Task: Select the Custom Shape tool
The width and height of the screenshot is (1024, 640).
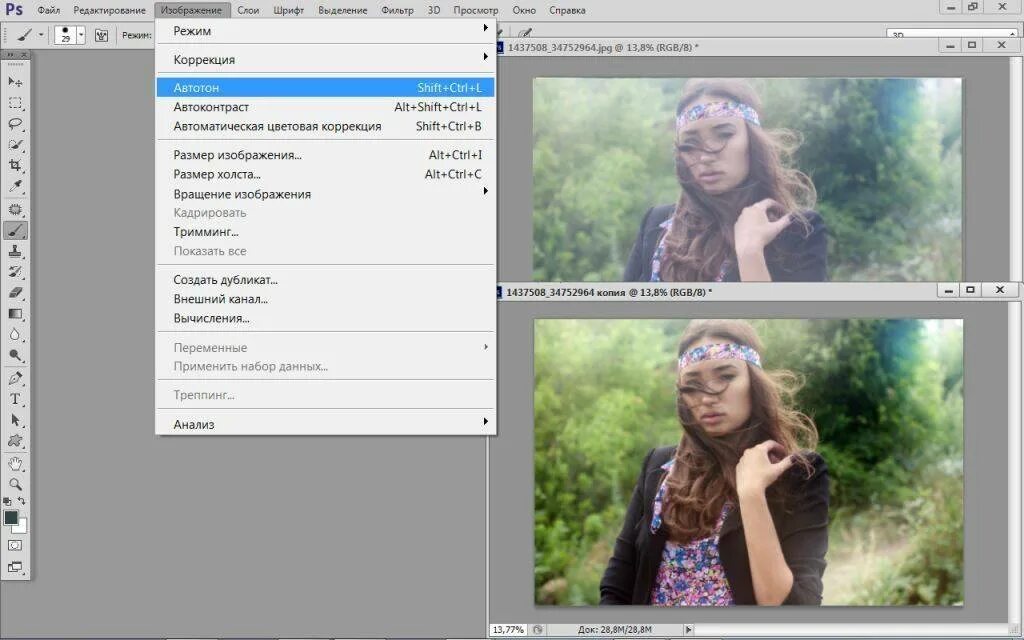Action: coord(15,441)
